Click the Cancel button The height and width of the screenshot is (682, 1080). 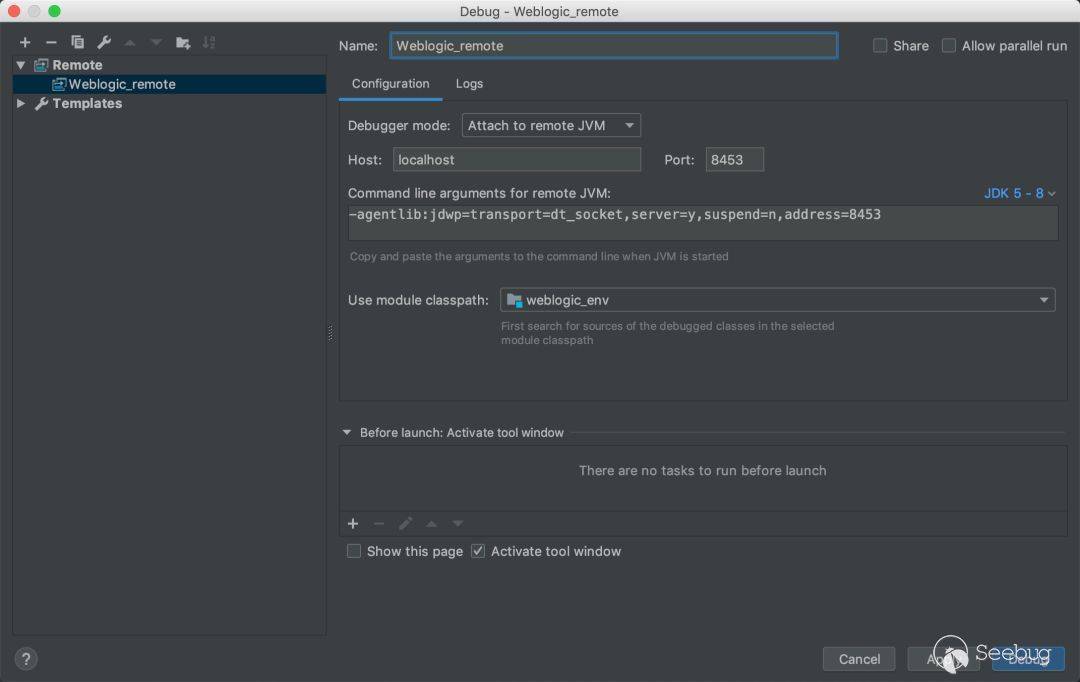pyautogui.click(x=859, y=659)
